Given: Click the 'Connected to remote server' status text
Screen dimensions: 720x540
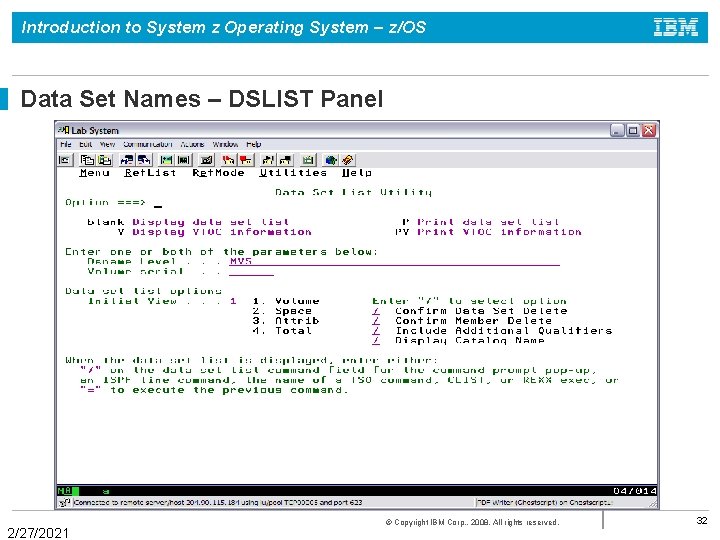Looking at the screenshot, I should (218, 503).
